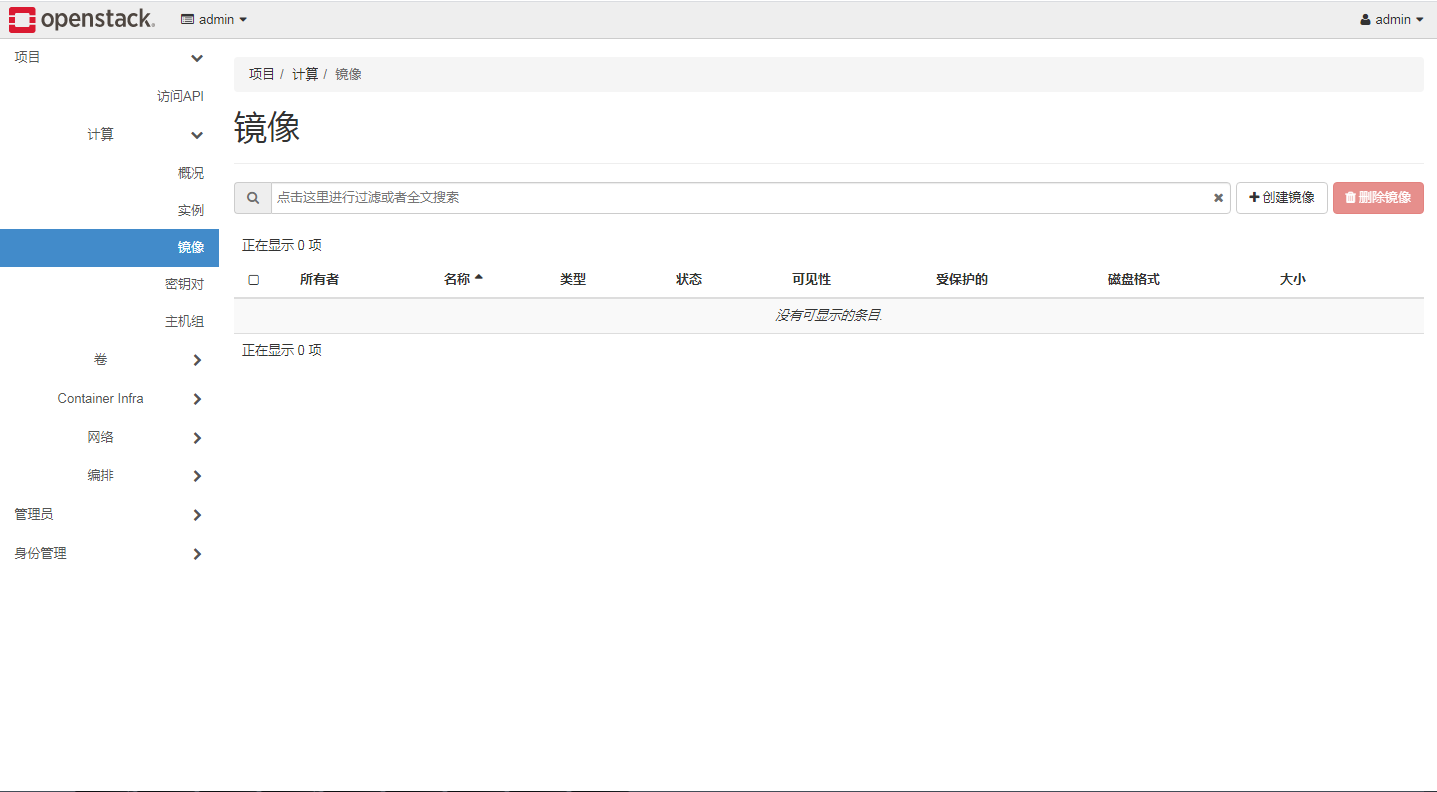Click the 受保护的 column header
The image size is (1437, 792).
tap(962, 279)
